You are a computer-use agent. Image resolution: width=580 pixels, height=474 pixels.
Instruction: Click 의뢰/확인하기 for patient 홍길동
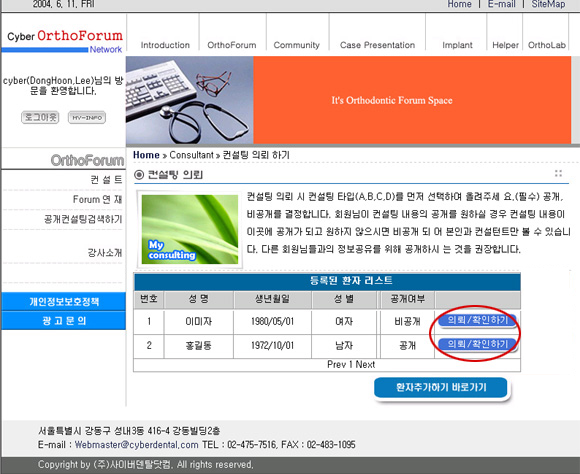477,345
